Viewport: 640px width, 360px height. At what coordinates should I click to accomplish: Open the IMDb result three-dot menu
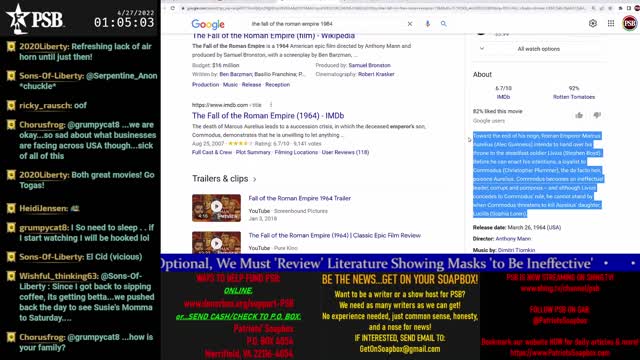[x=271, y=105]
